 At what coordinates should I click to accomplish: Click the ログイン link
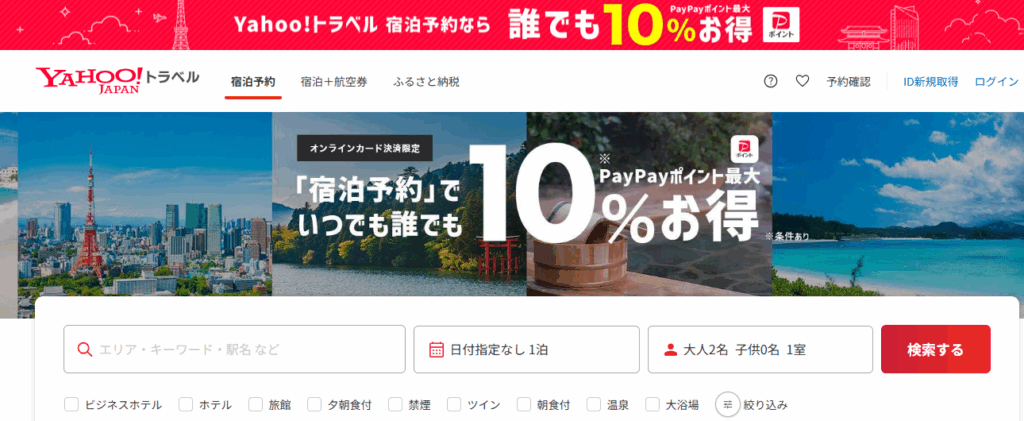(x=996, y=82)
